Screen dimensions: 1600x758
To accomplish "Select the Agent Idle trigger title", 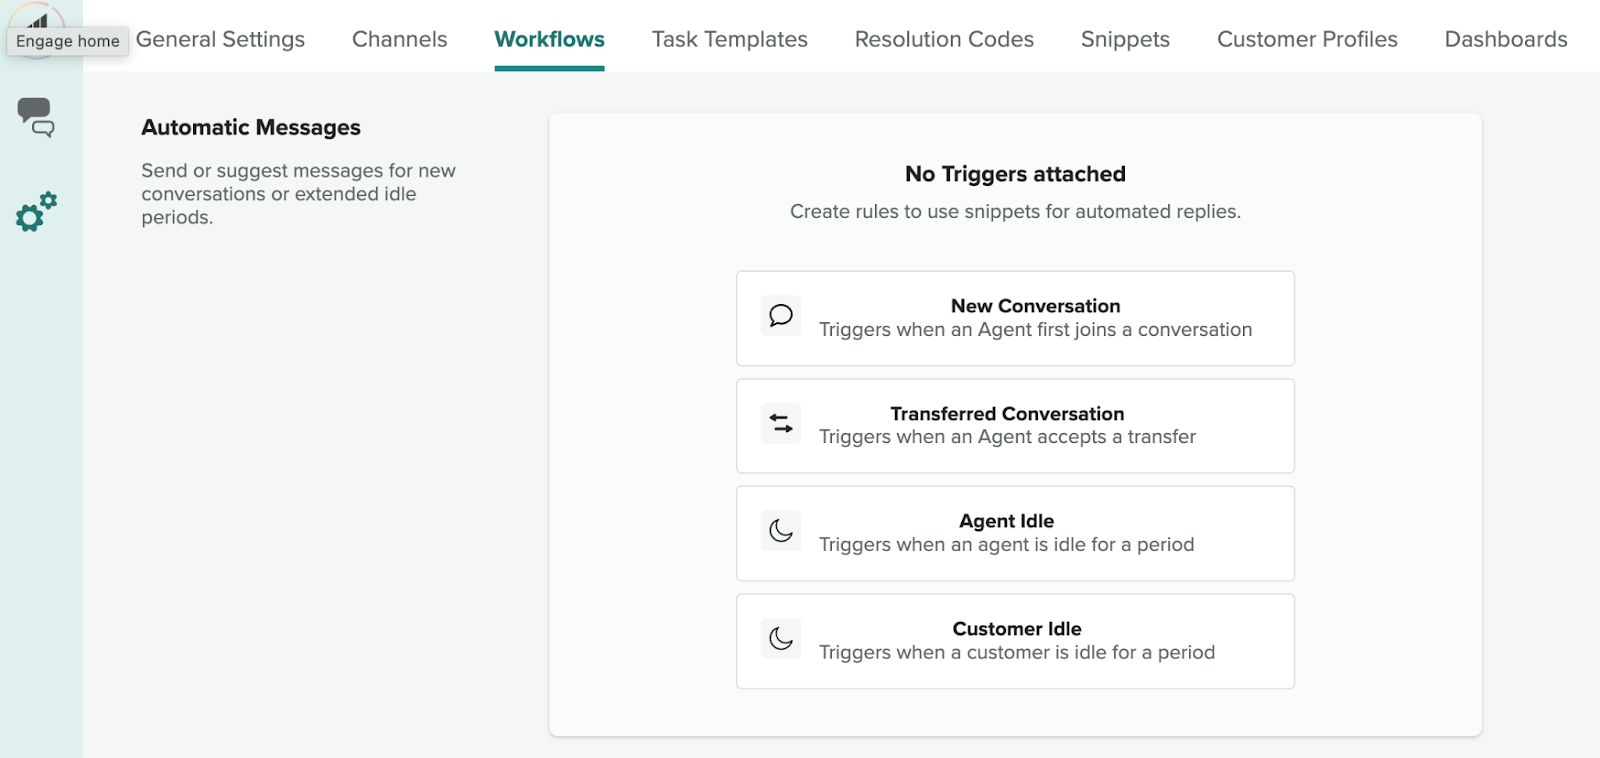I will point(1006,521).
